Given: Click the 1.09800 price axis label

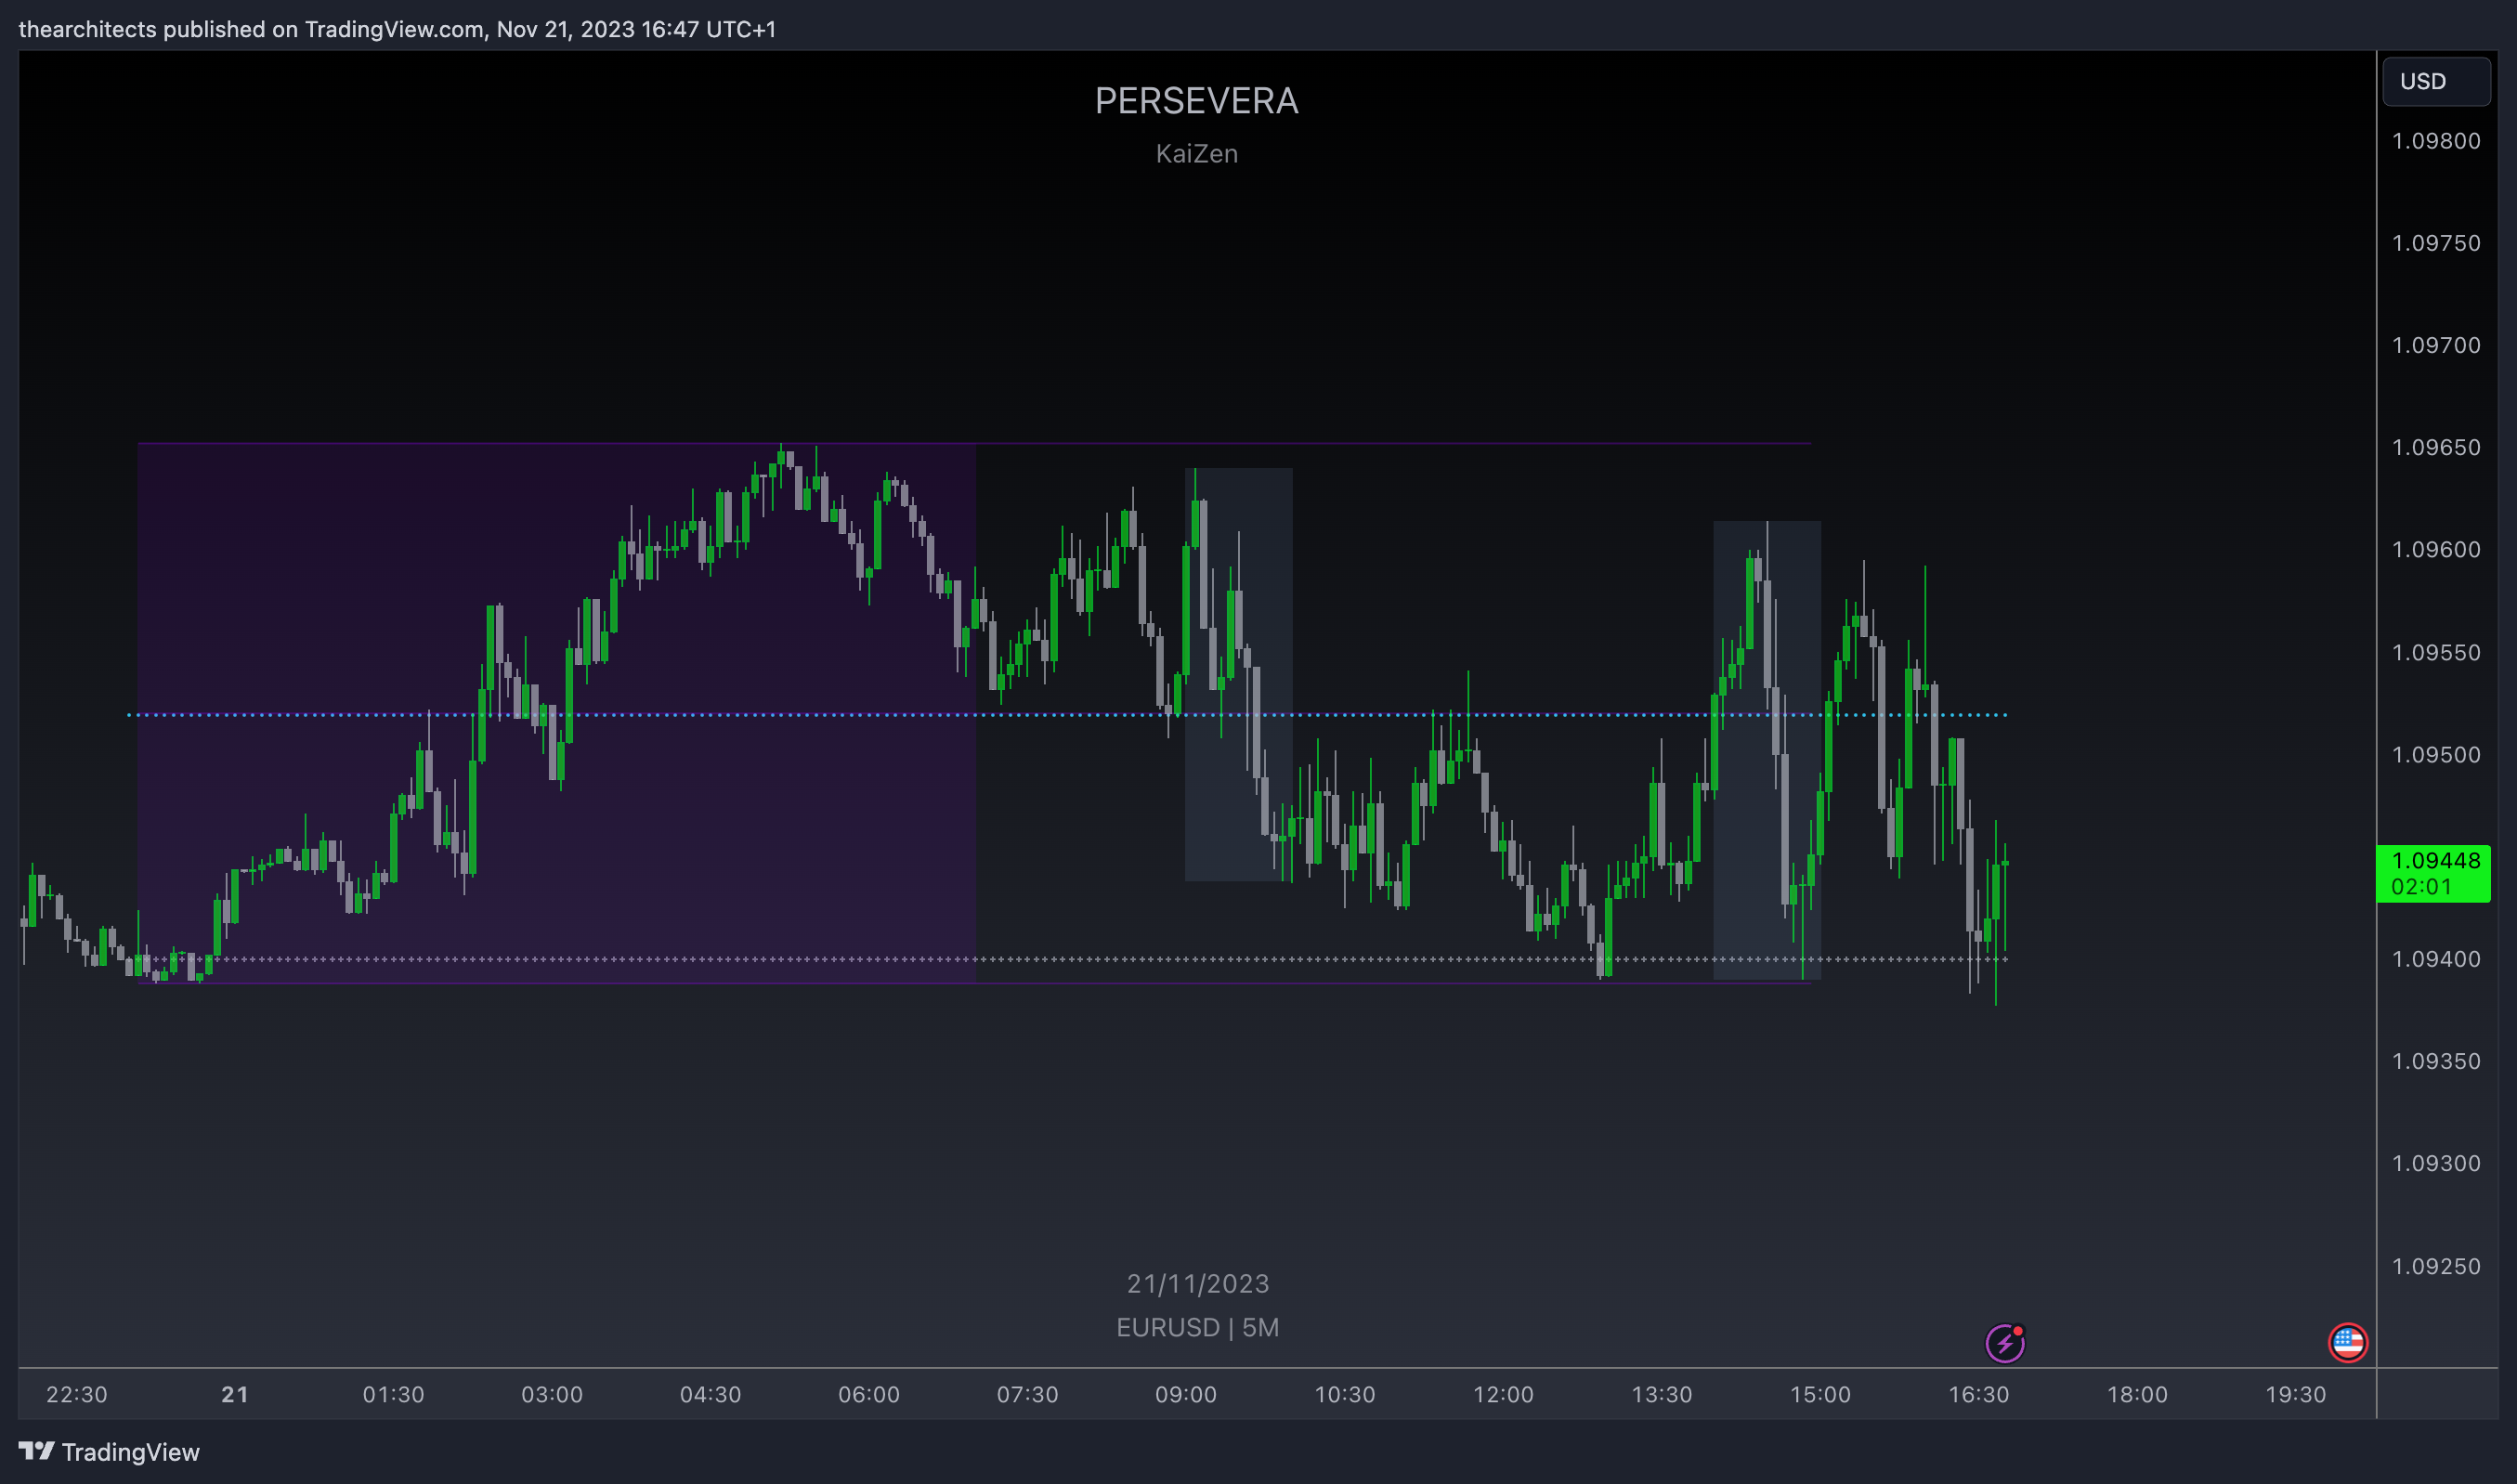Looking at the screenshot, I should 2436,141.
